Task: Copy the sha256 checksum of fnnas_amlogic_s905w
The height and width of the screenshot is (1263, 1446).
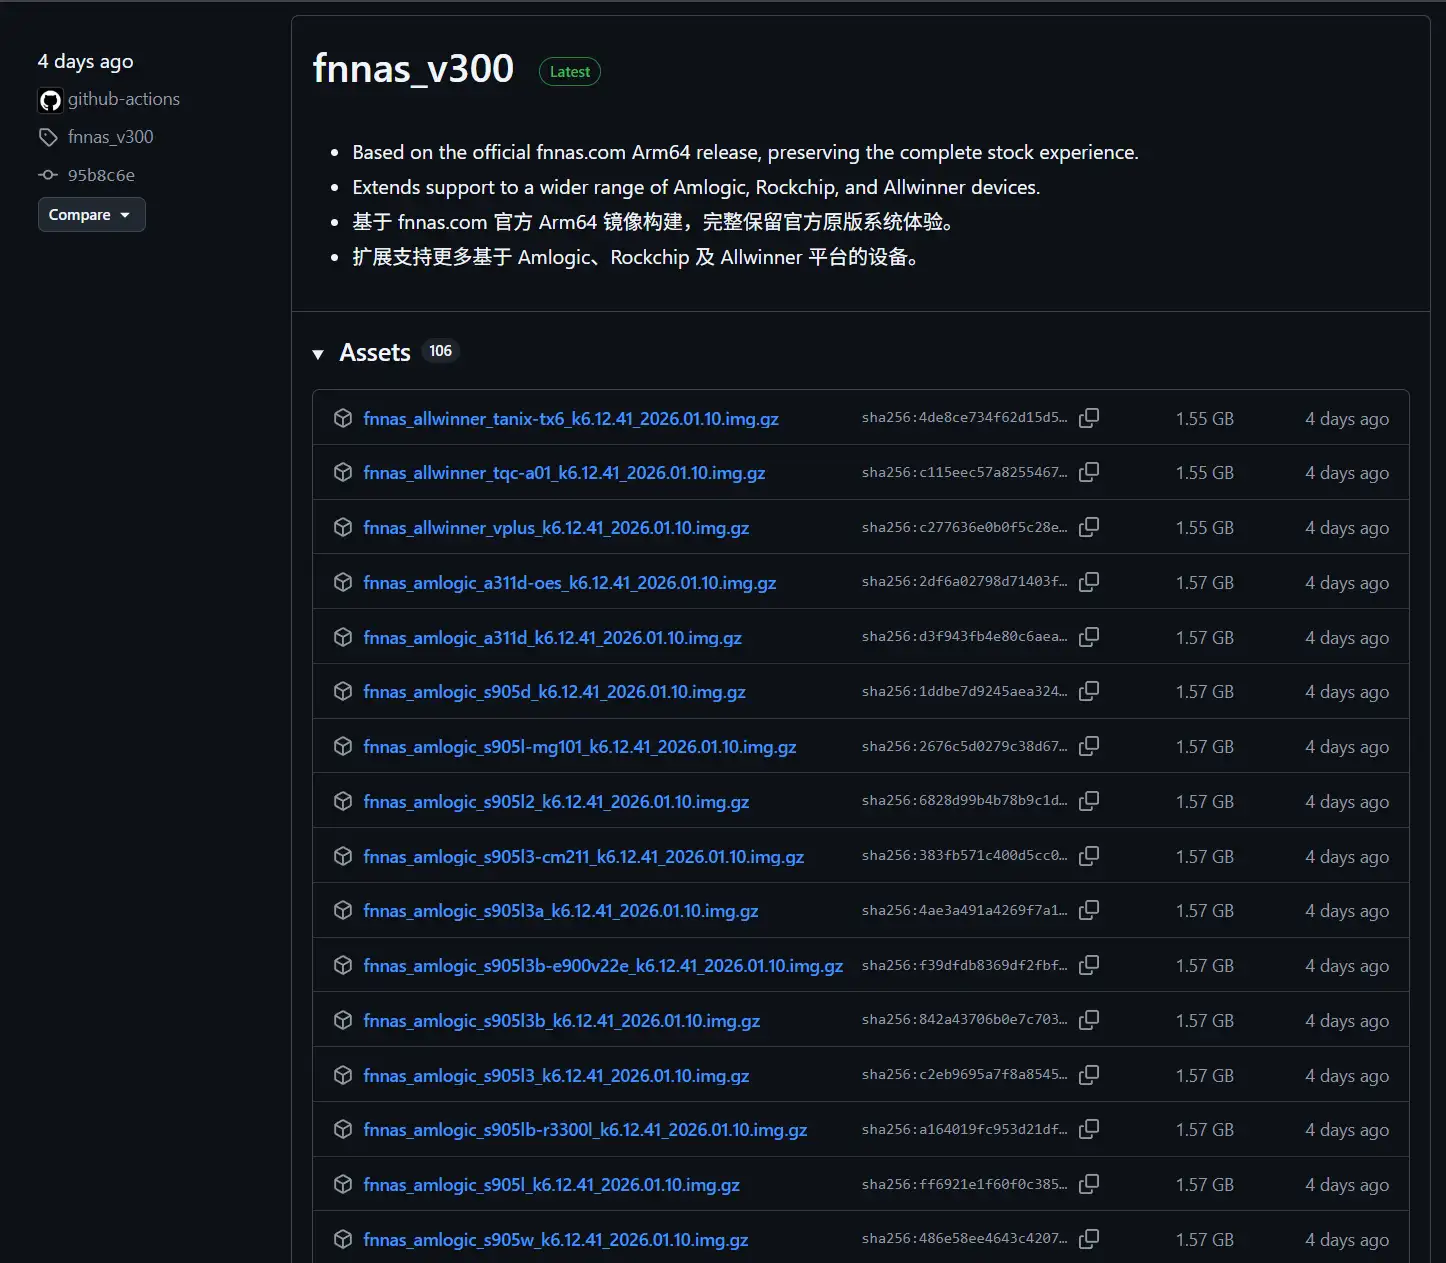Action: 1089,1238
